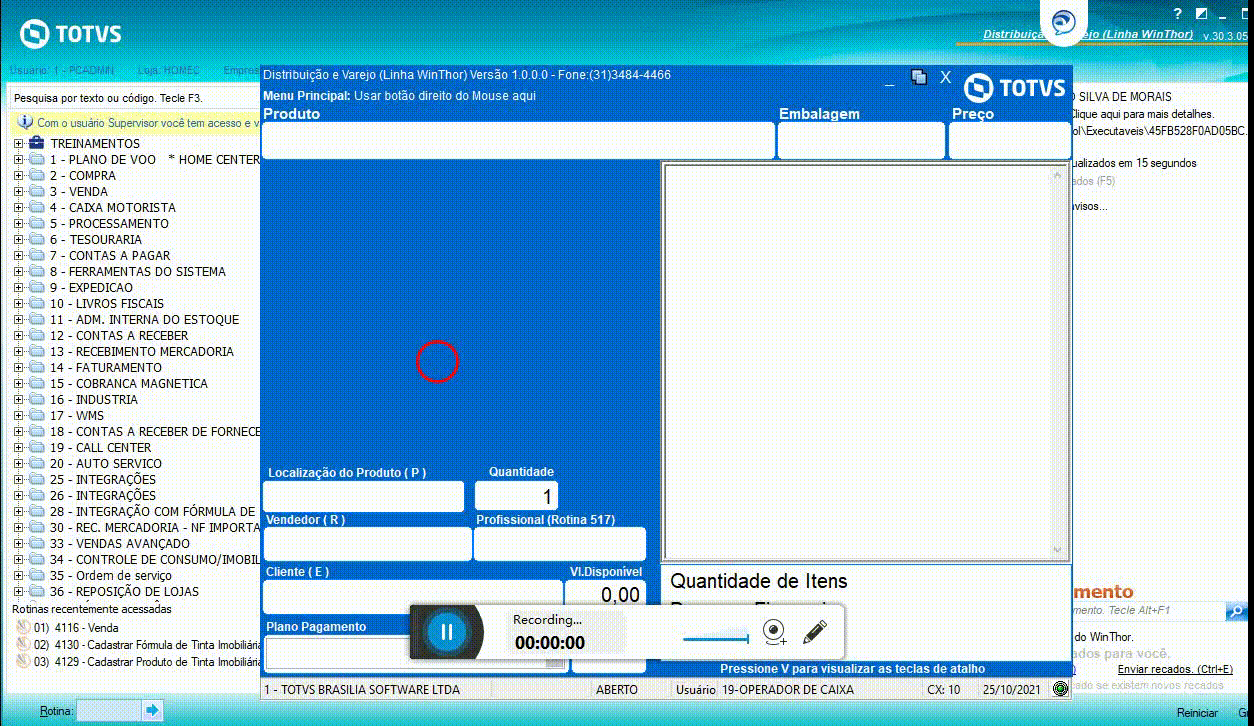Select 20 - AUTO SERVICO item
The width and height of the screenshot is (1254, 726).
(x=106, y=463)
